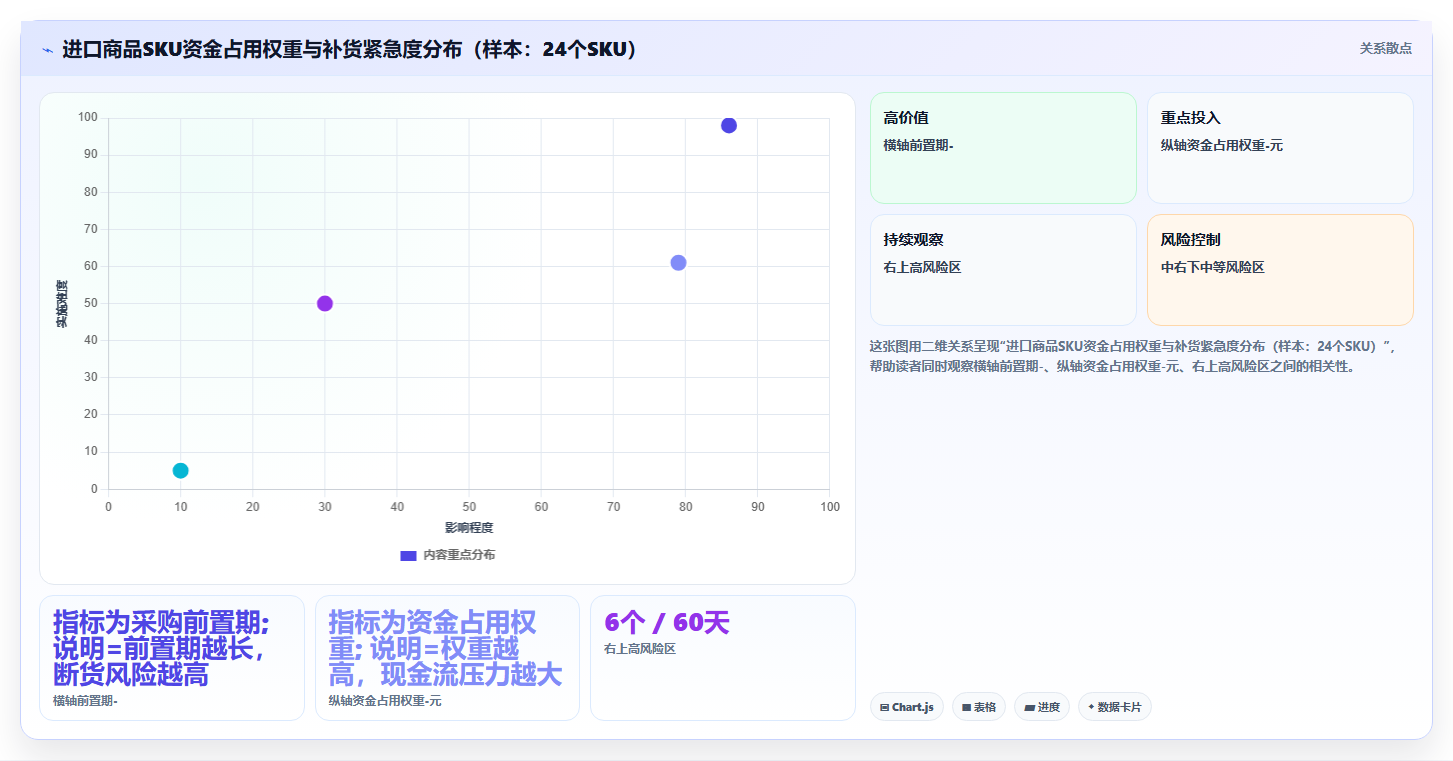Click the 进度 tag icon
The height and width of the screenshot is (761, 1453).
coord(1029,707)
